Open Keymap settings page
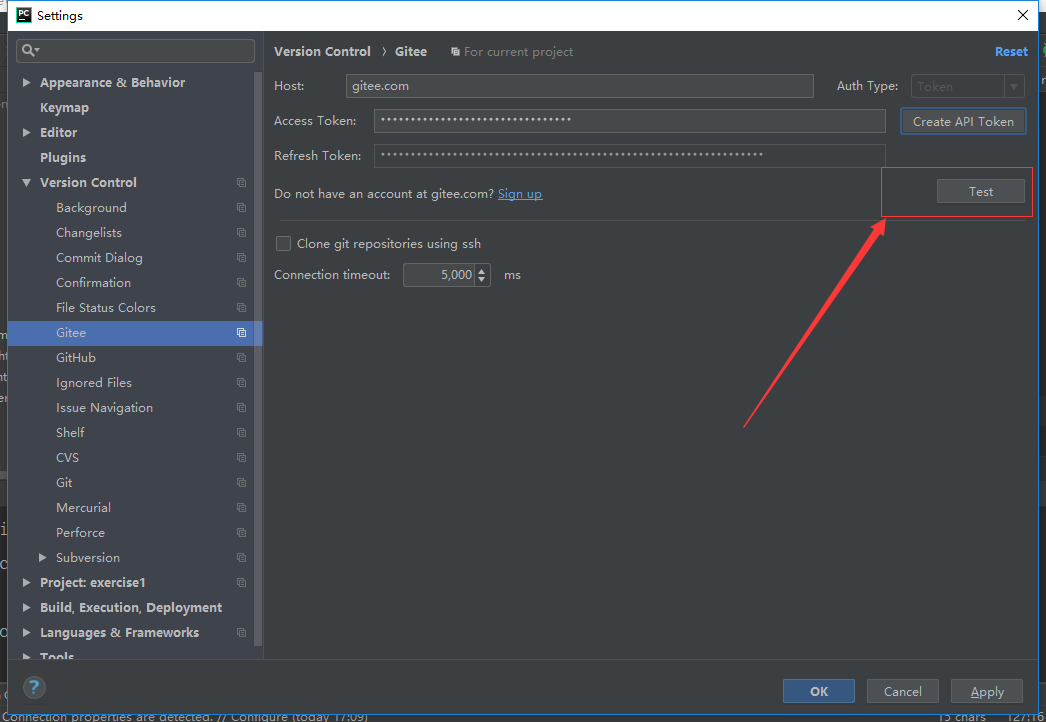This screenshot has width=1046, height=722. pos(64,107)
